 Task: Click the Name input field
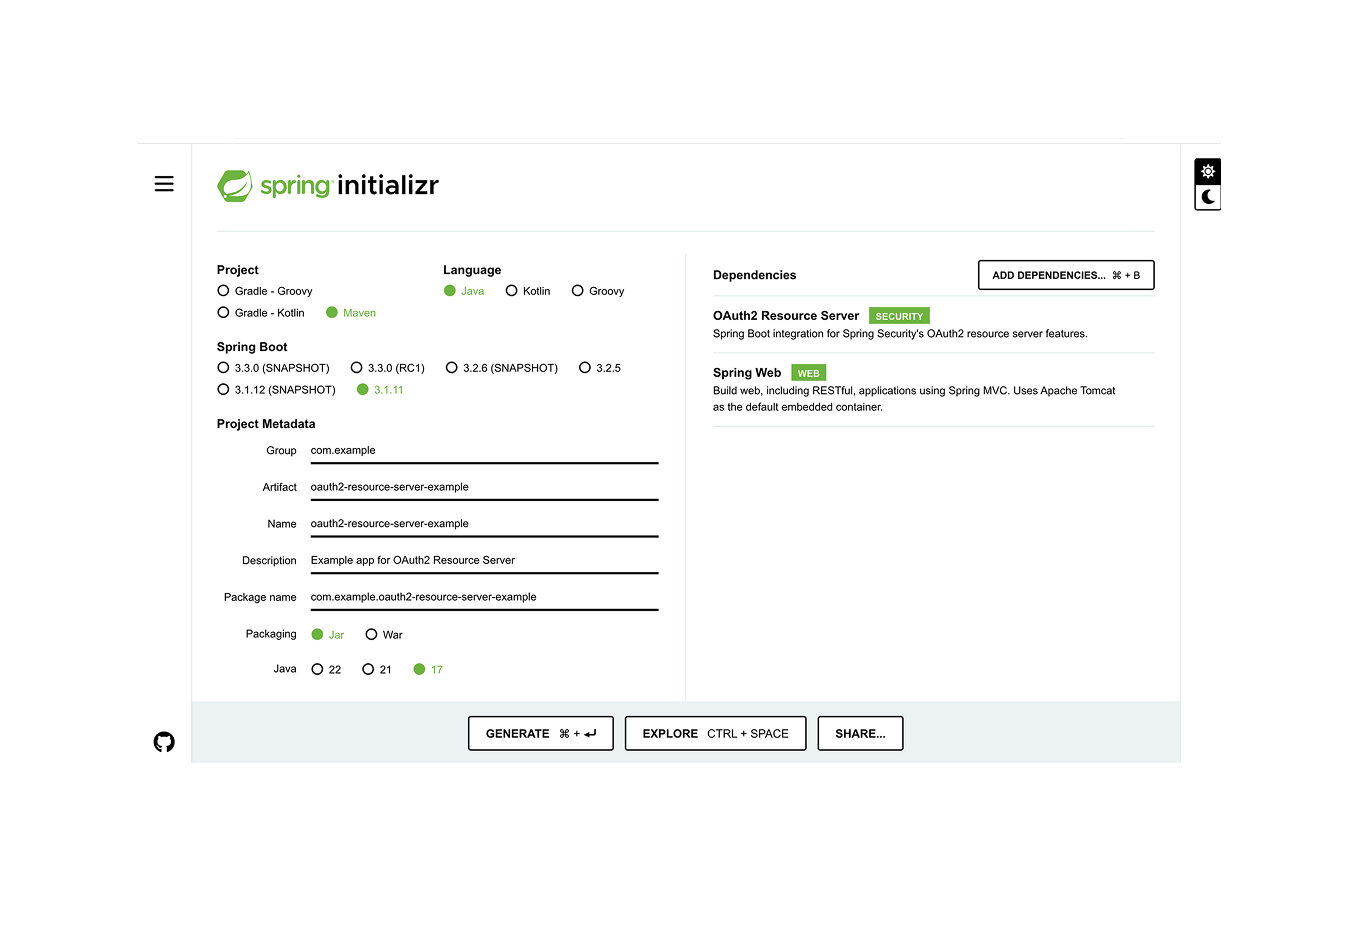(484, 524)
